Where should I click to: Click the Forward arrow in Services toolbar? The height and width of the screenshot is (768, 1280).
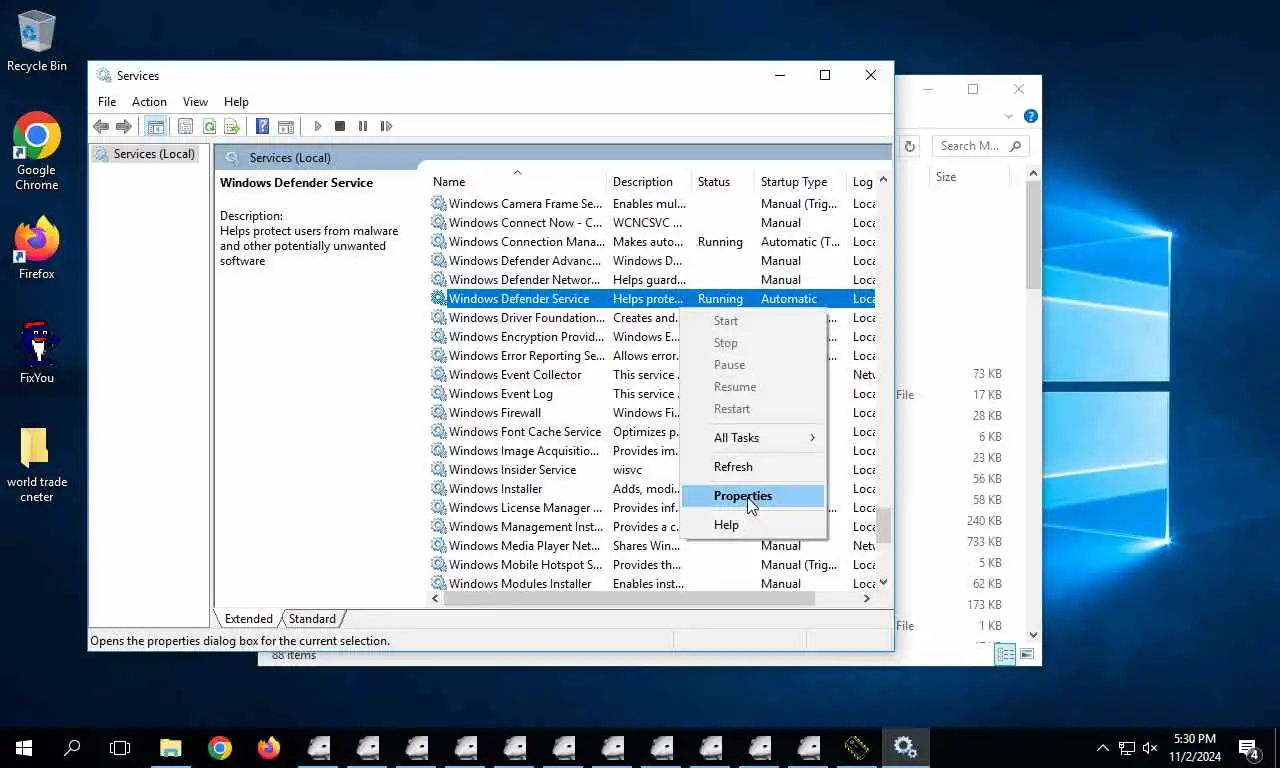[124, 126]
